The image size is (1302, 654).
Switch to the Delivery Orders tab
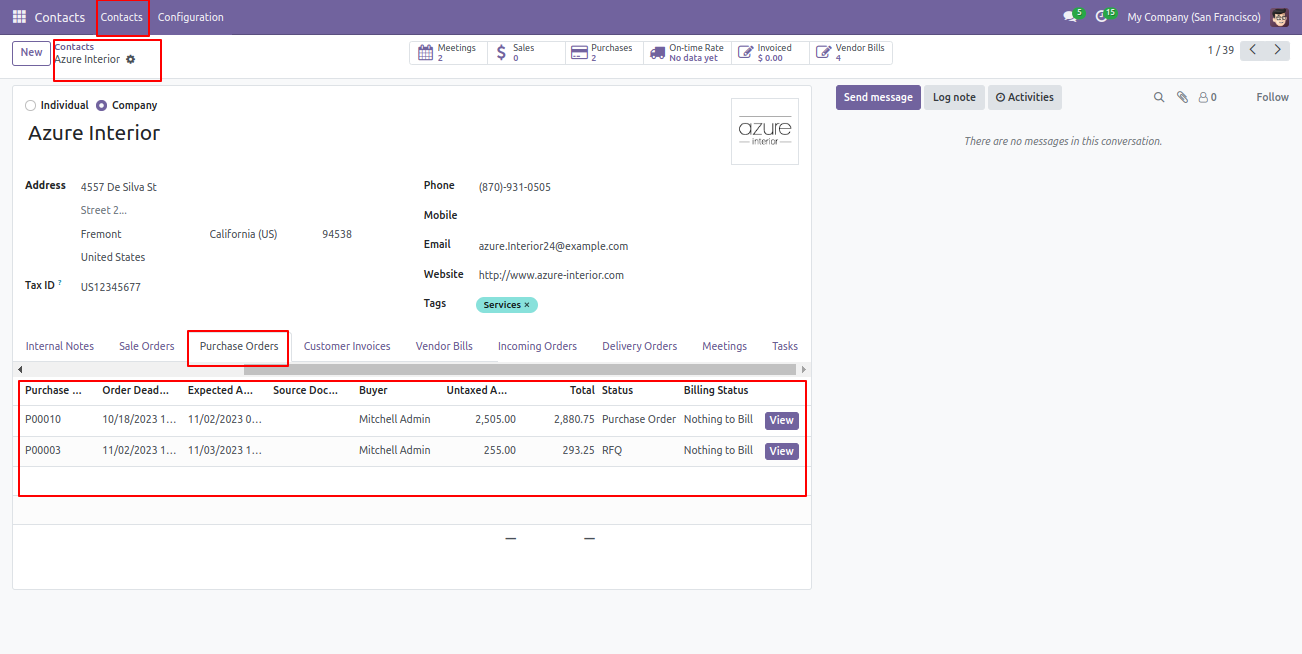click(x=639, y=346)
